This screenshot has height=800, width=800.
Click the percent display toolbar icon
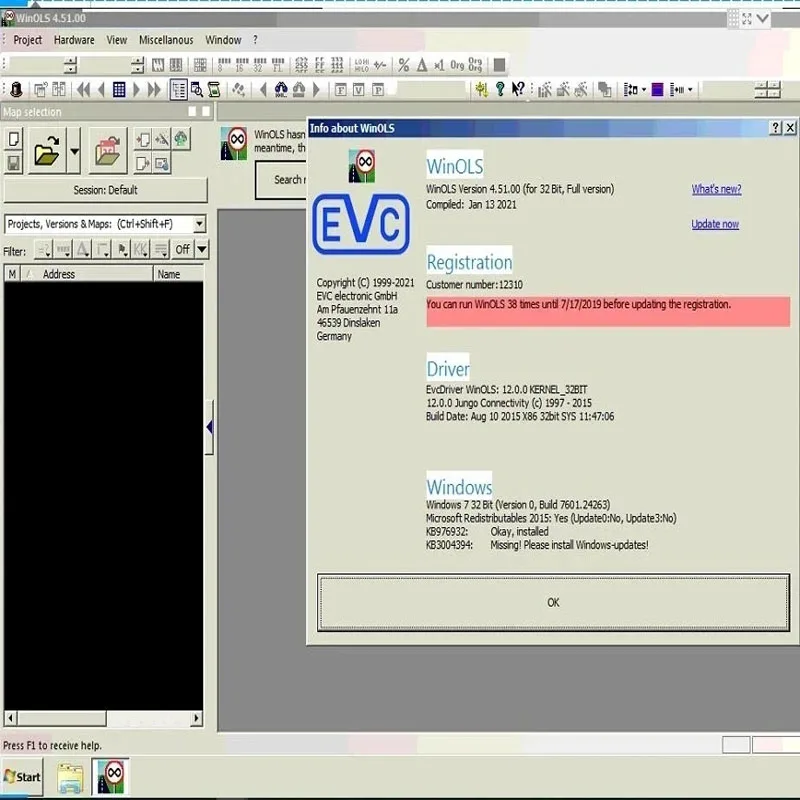[404, 65]
